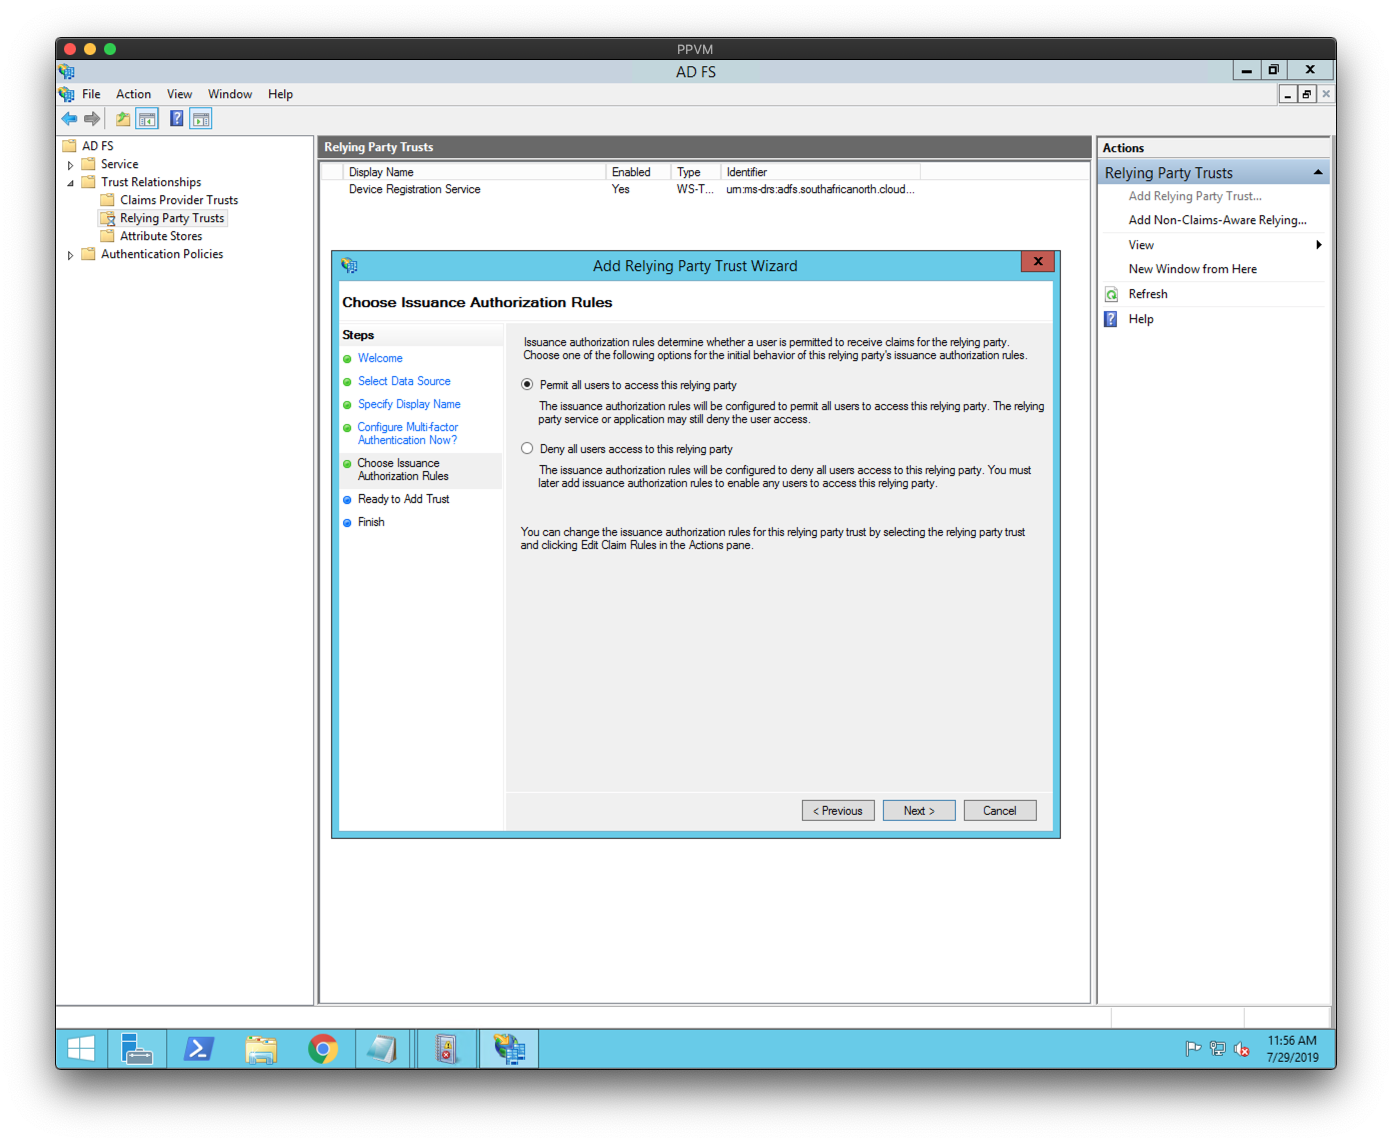Click the Next button in wizard
The height and width of the screenshot is (1143, 1392).
[919, 811]
